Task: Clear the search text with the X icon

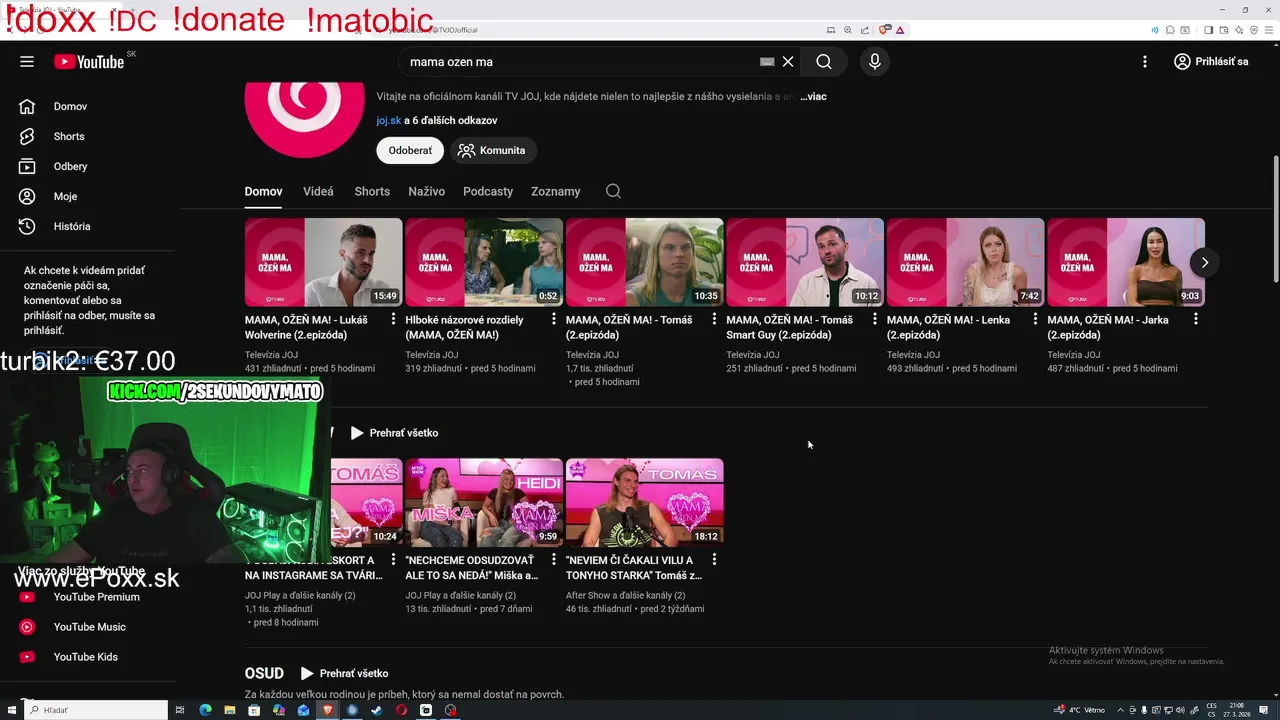Action: [788, 61]
